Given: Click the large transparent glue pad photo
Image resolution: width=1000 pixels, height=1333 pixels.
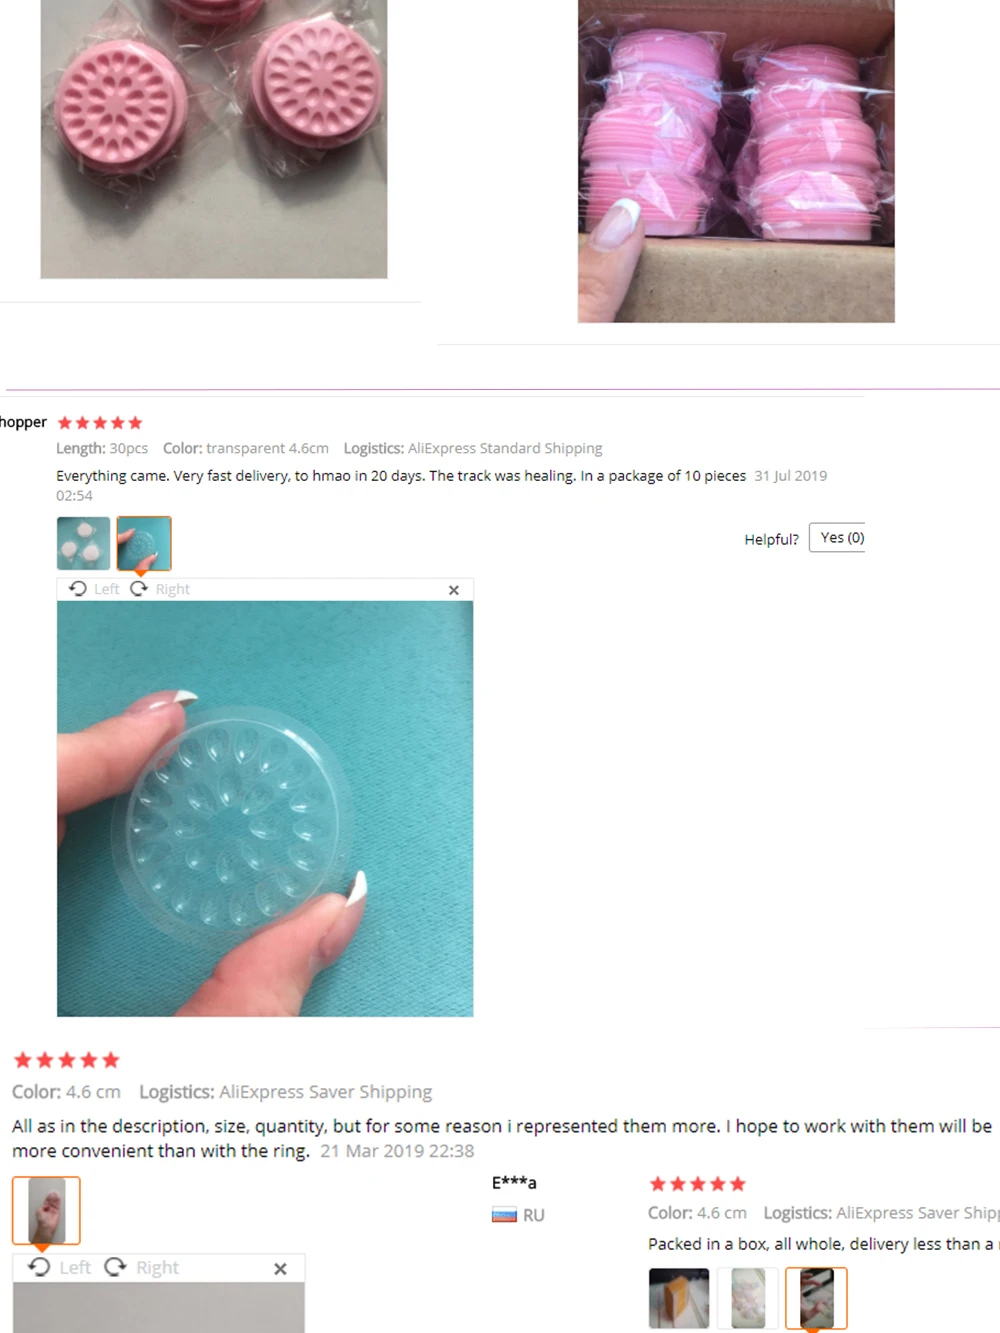Looking at the screenshot, I should (265, 808).
